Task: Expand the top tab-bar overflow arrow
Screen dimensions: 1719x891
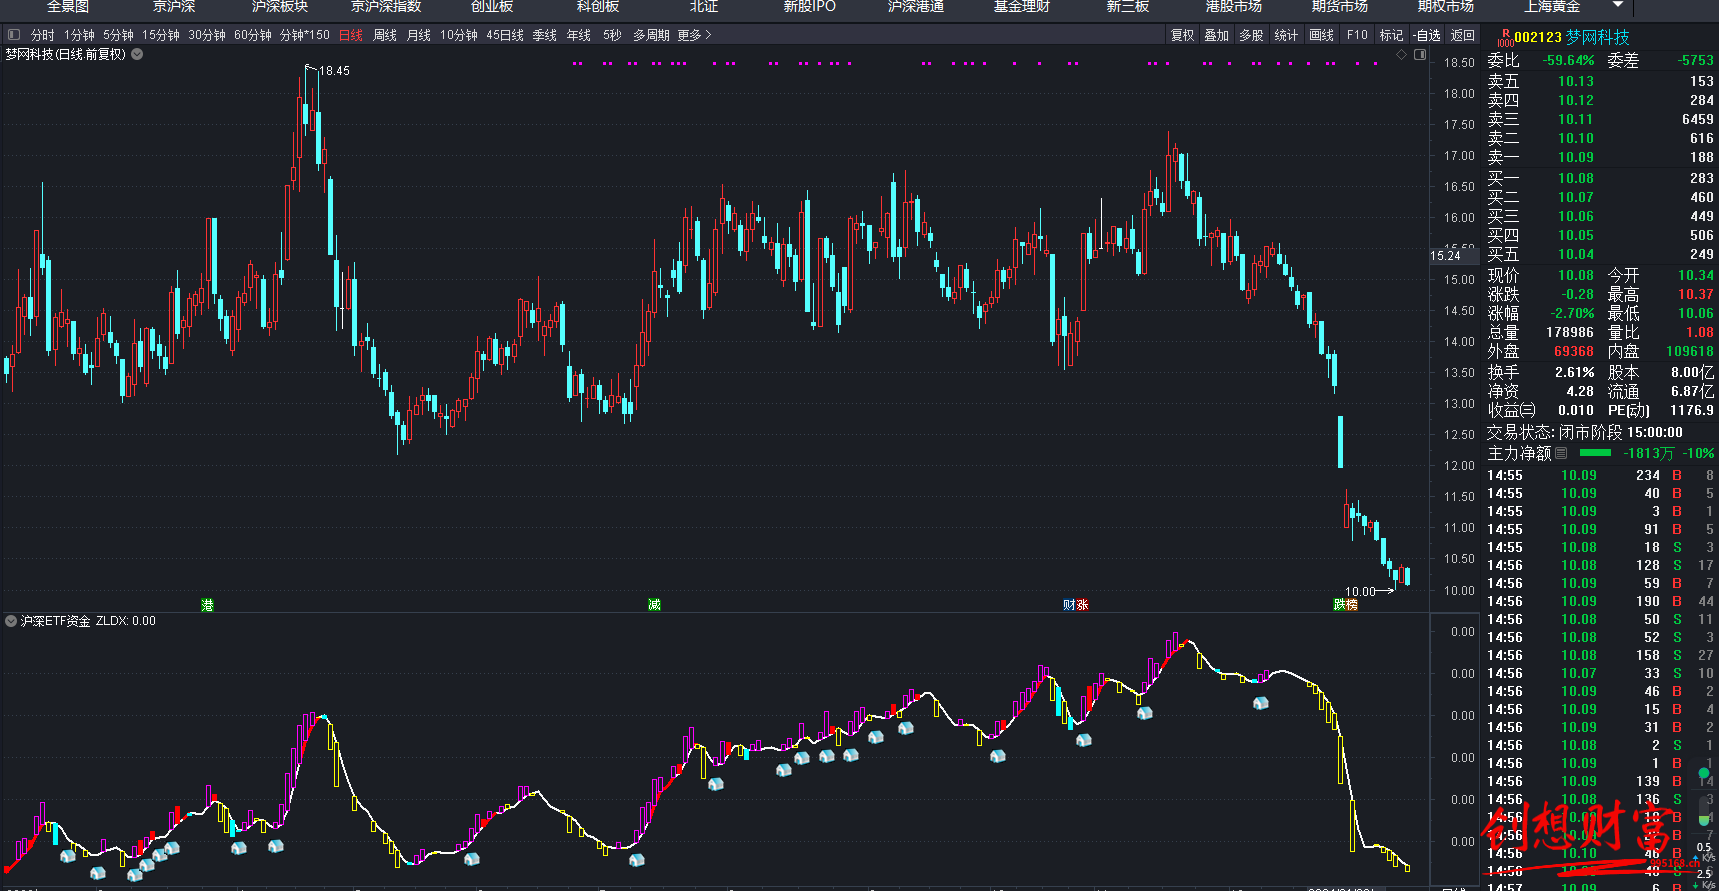Action: pyautogui.click(x=1618, y=6)
